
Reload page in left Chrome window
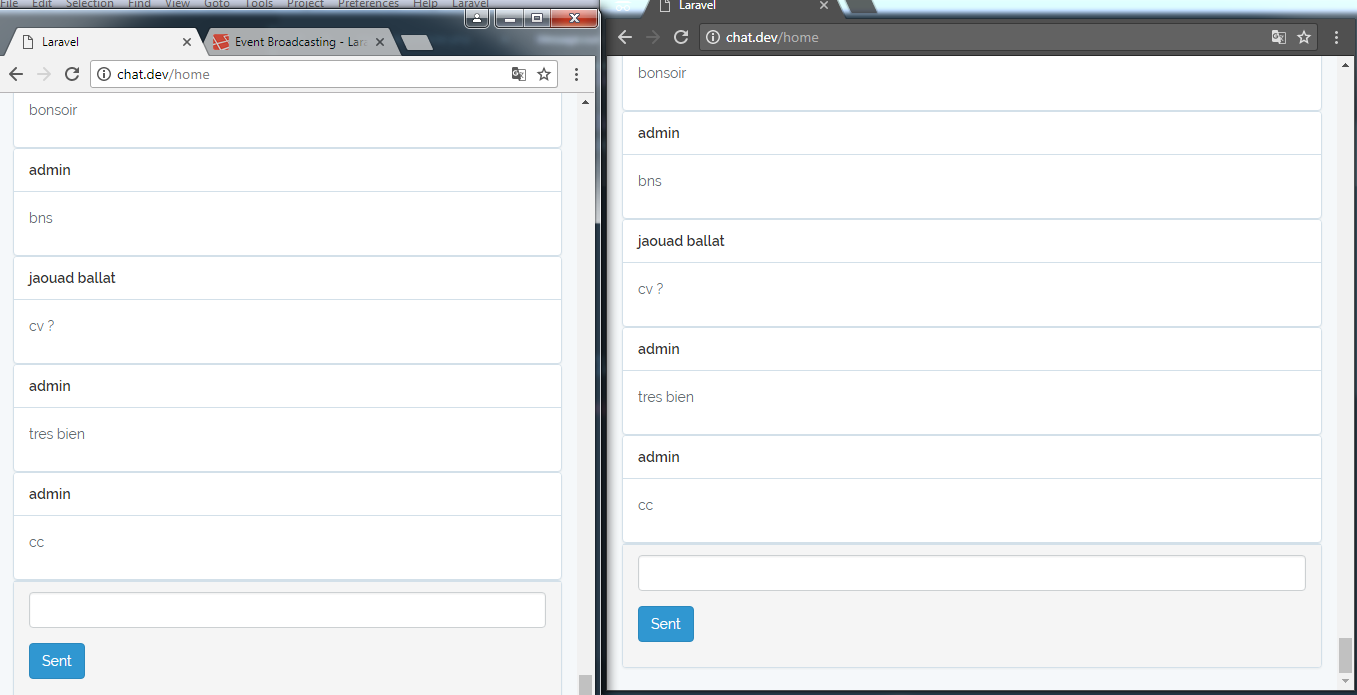(x=72, y=74)
